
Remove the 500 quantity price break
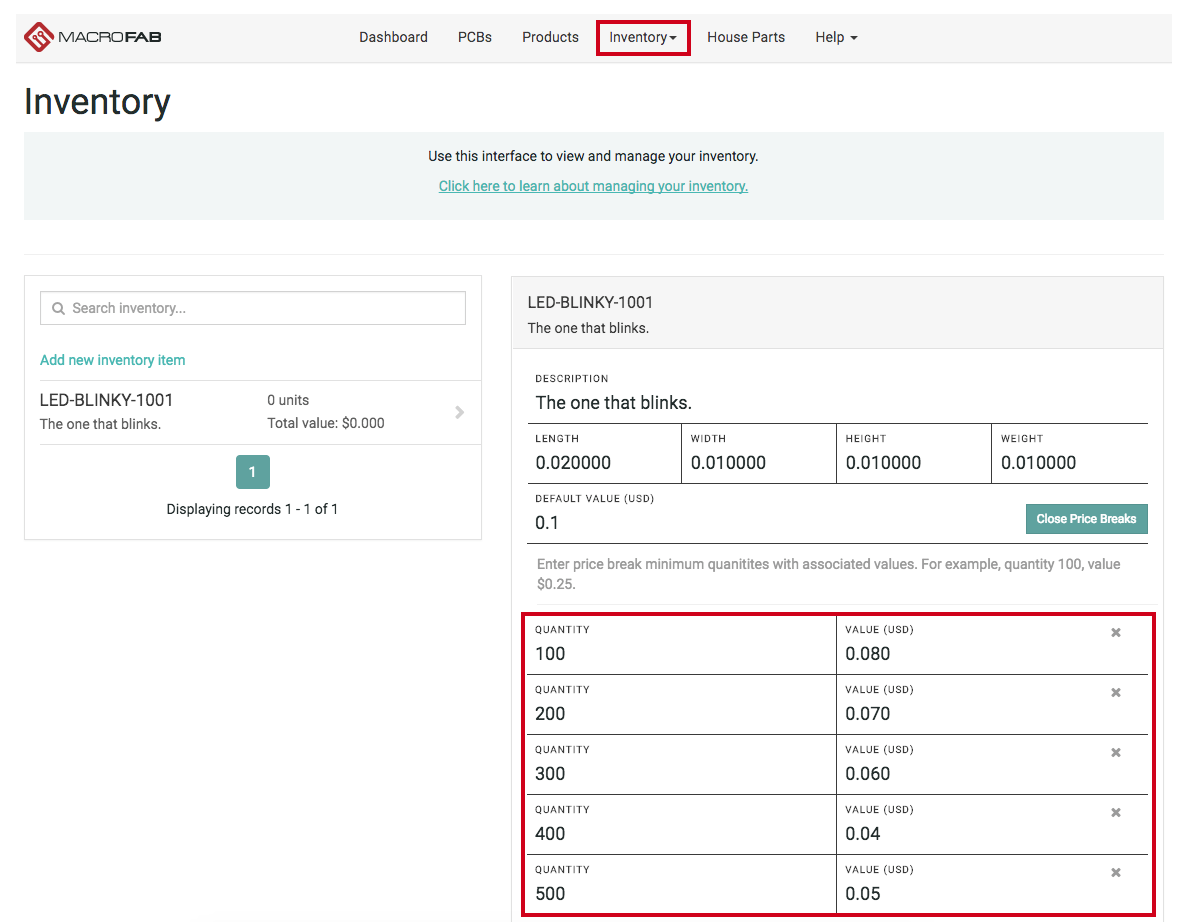[1116, 873]
